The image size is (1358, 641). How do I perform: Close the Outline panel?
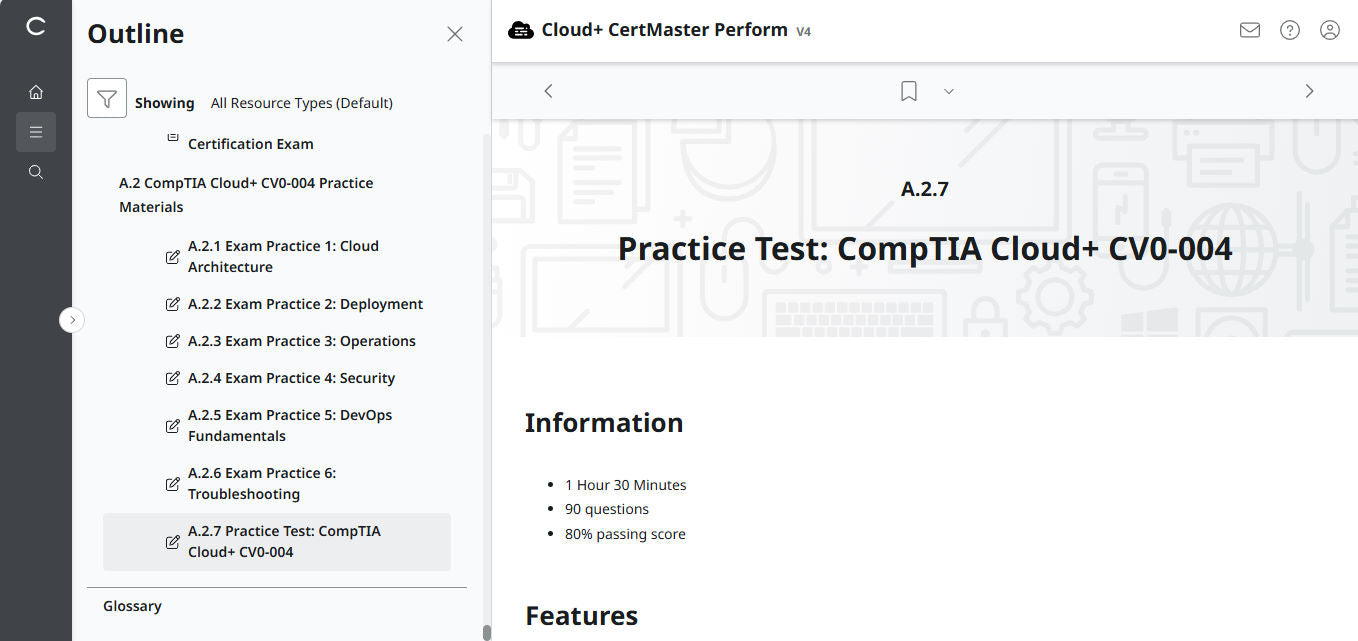click(455, 33)
